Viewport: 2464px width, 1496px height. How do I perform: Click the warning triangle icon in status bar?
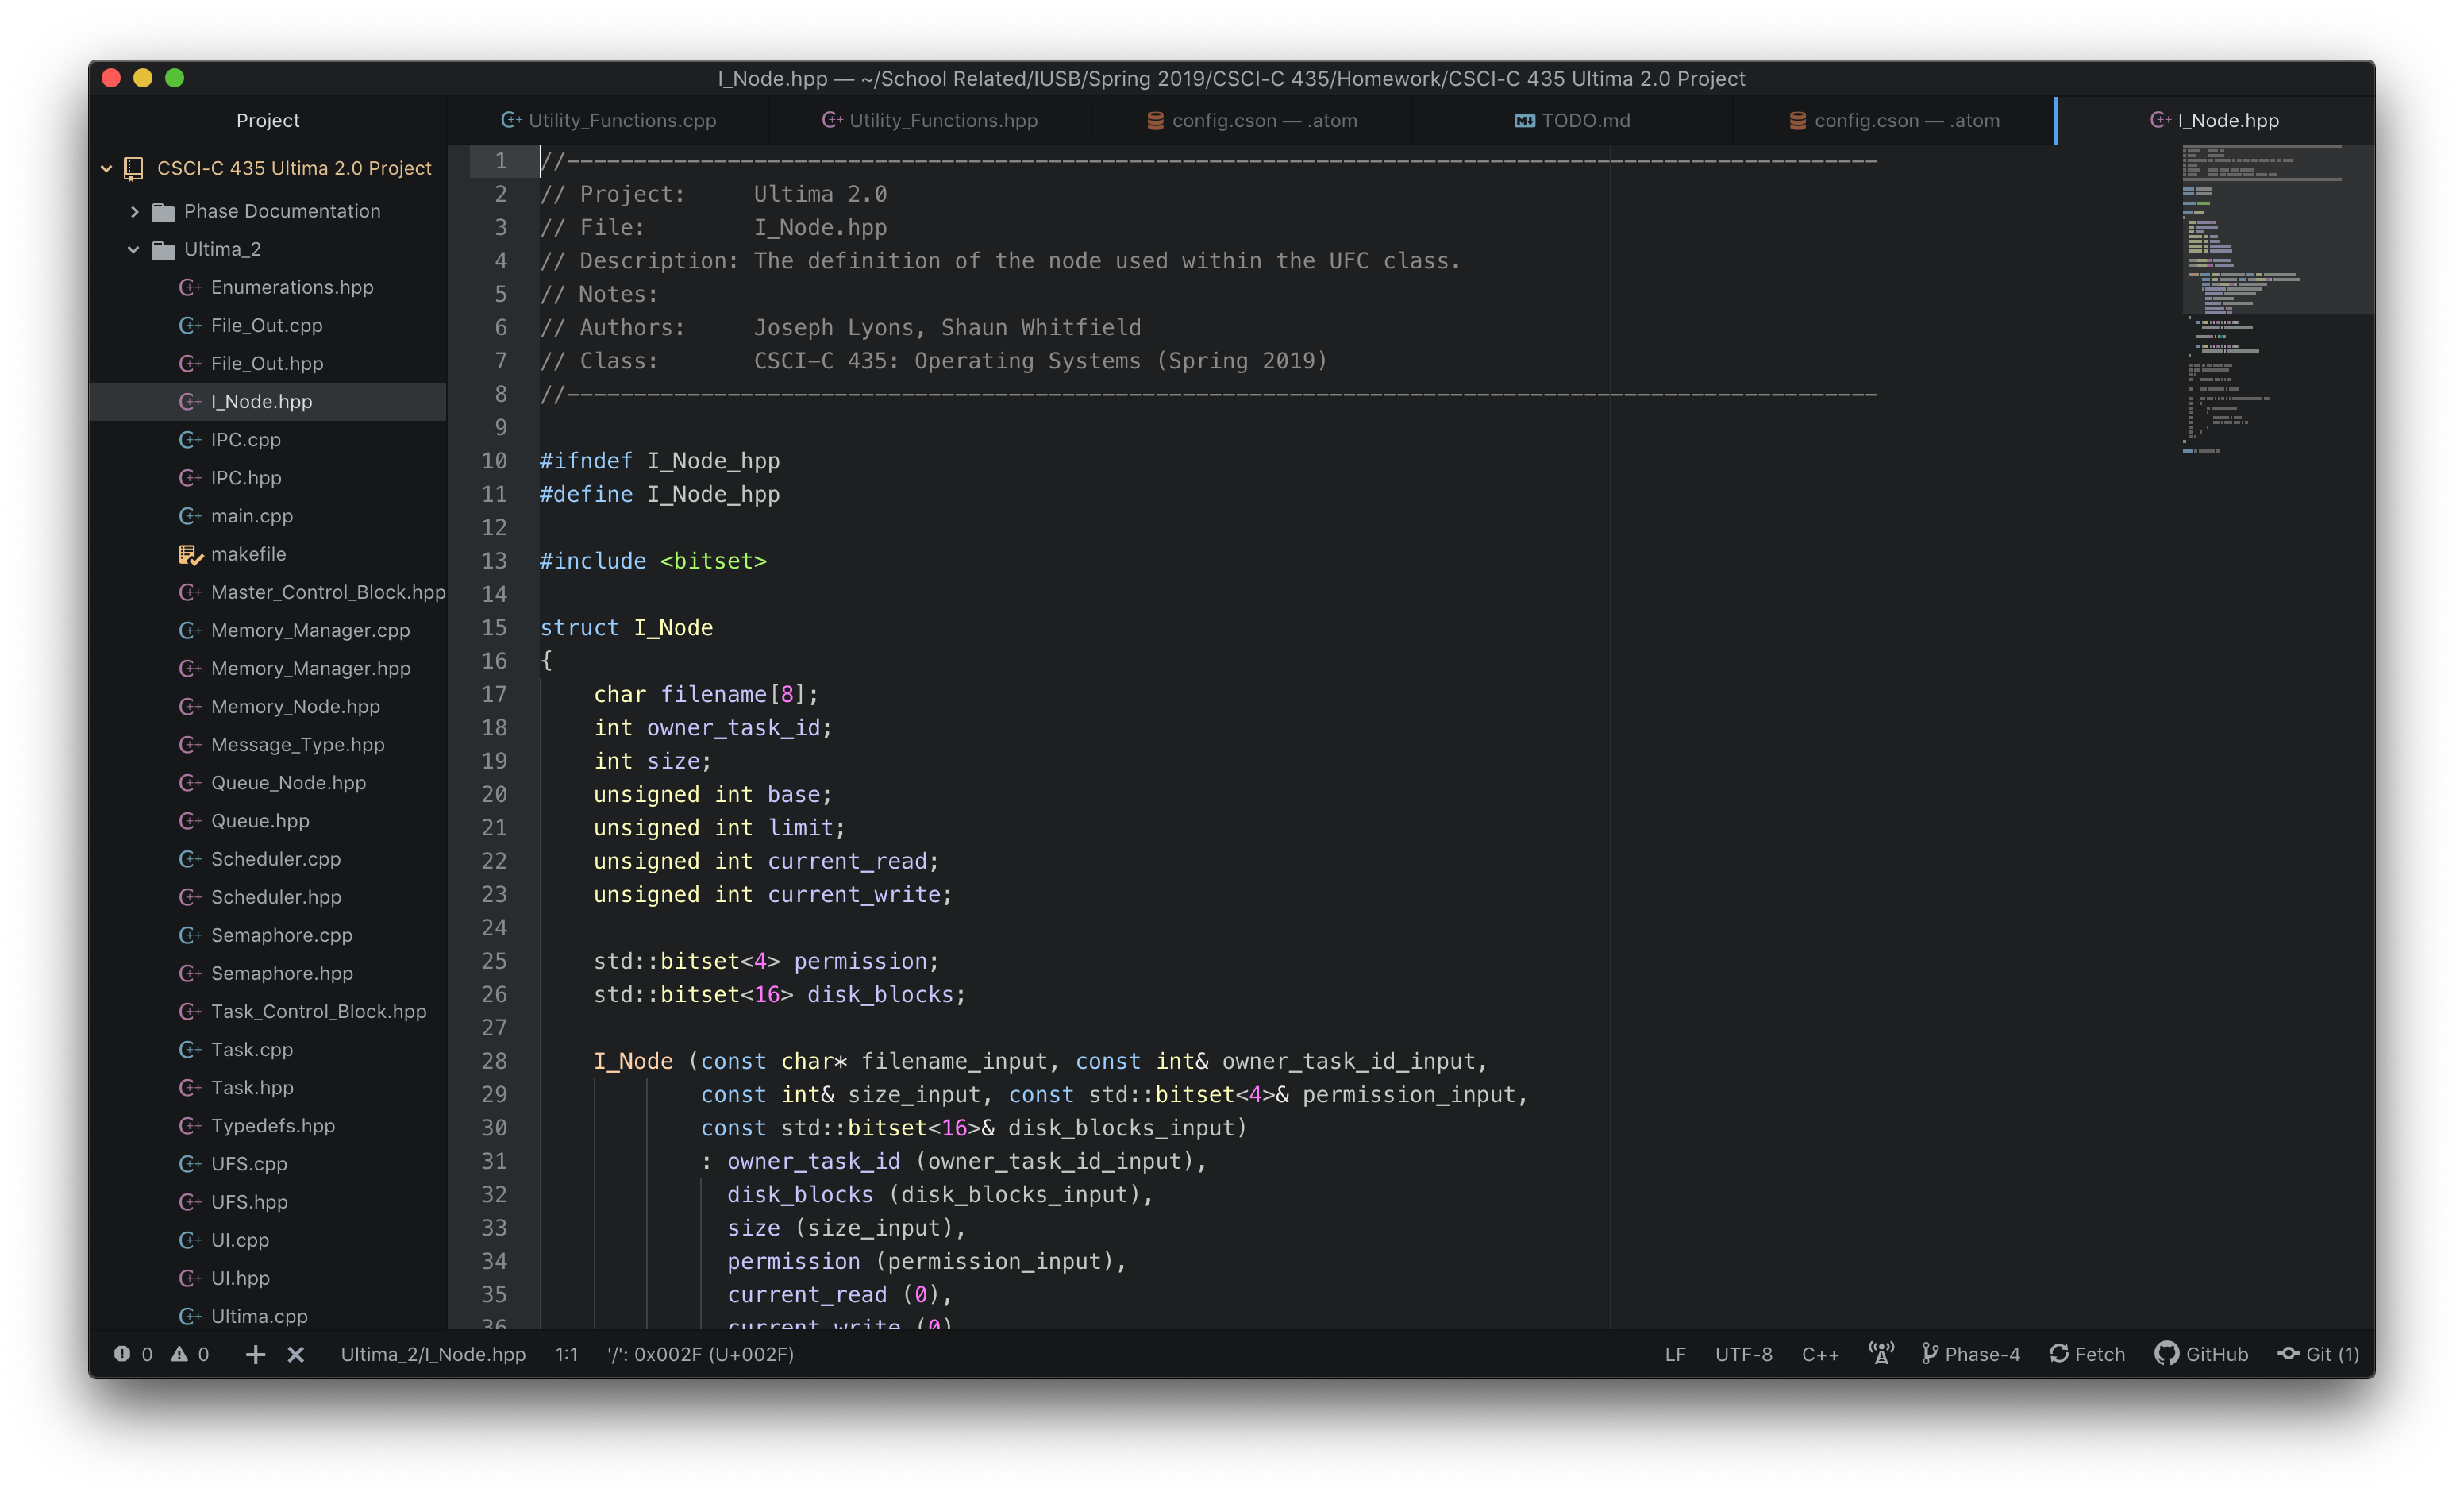click(179, 1354)
